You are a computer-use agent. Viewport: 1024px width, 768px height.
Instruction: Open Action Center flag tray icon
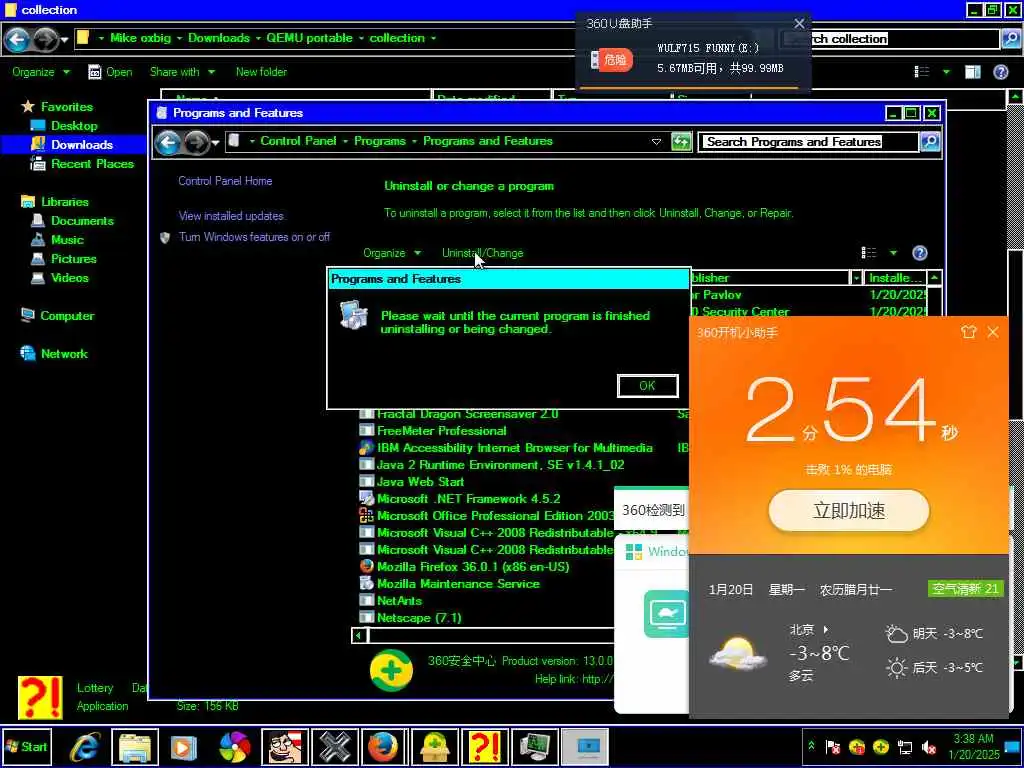tap(833, 746)
